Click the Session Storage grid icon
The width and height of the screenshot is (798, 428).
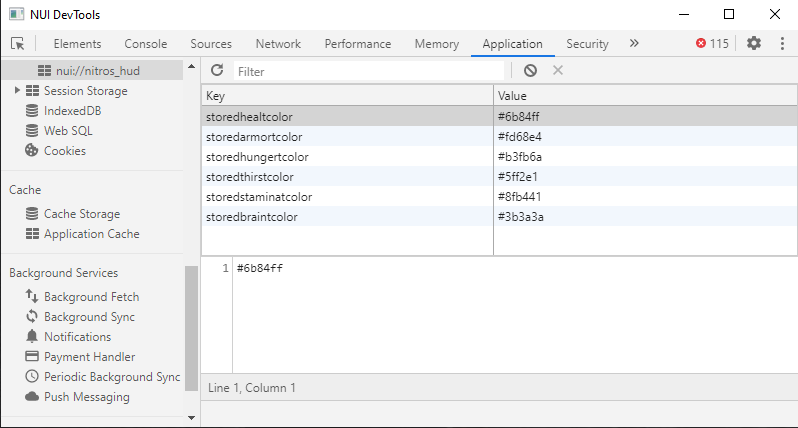click(32, 91)
